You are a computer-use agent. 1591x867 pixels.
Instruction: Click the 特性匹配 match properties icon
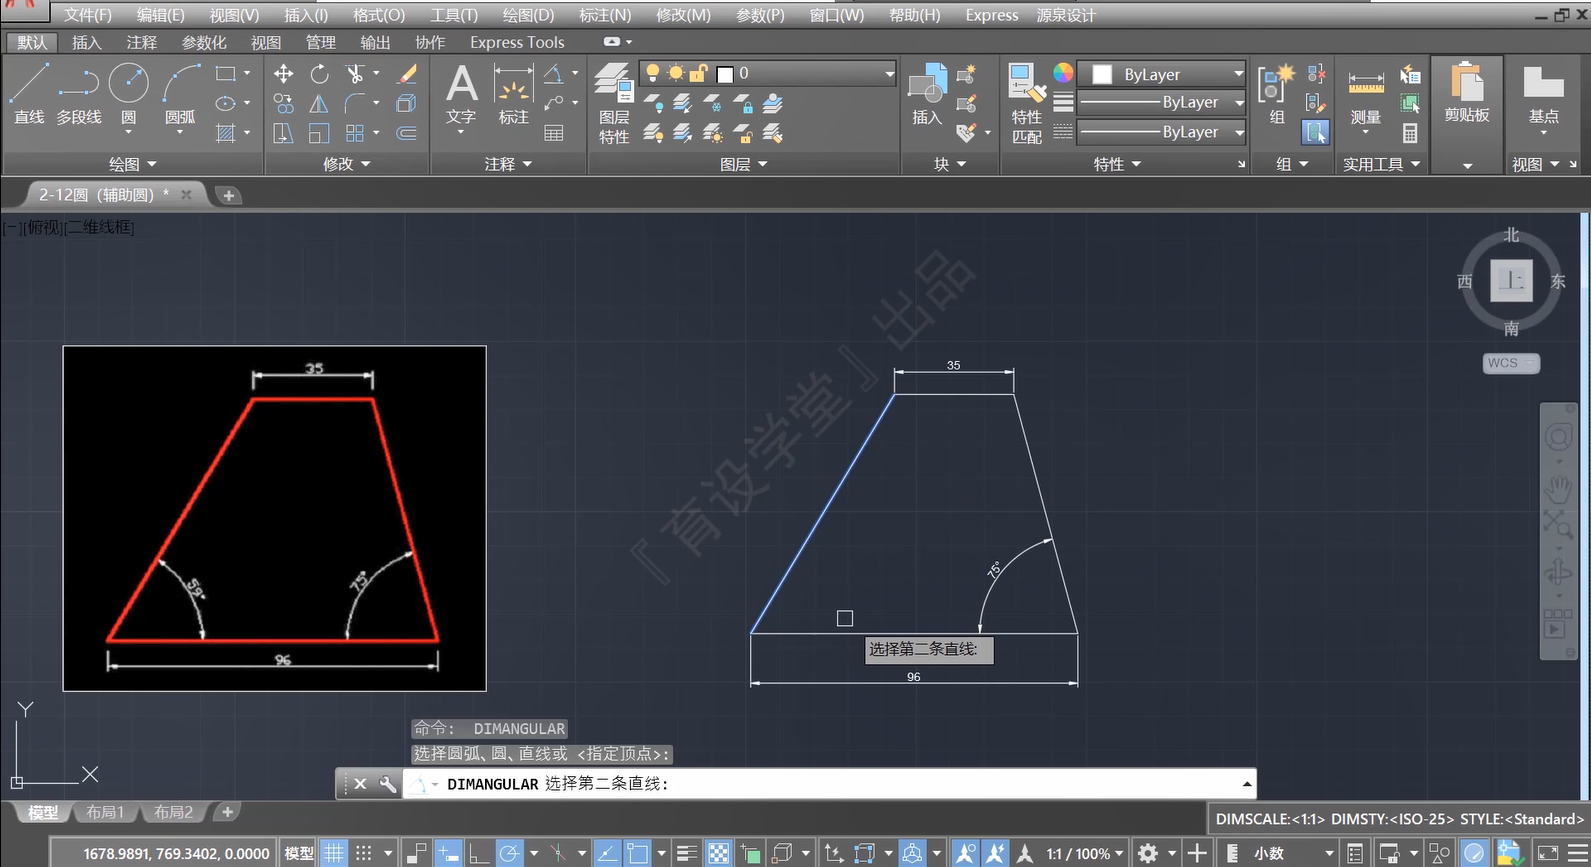tap(1027, 103)
